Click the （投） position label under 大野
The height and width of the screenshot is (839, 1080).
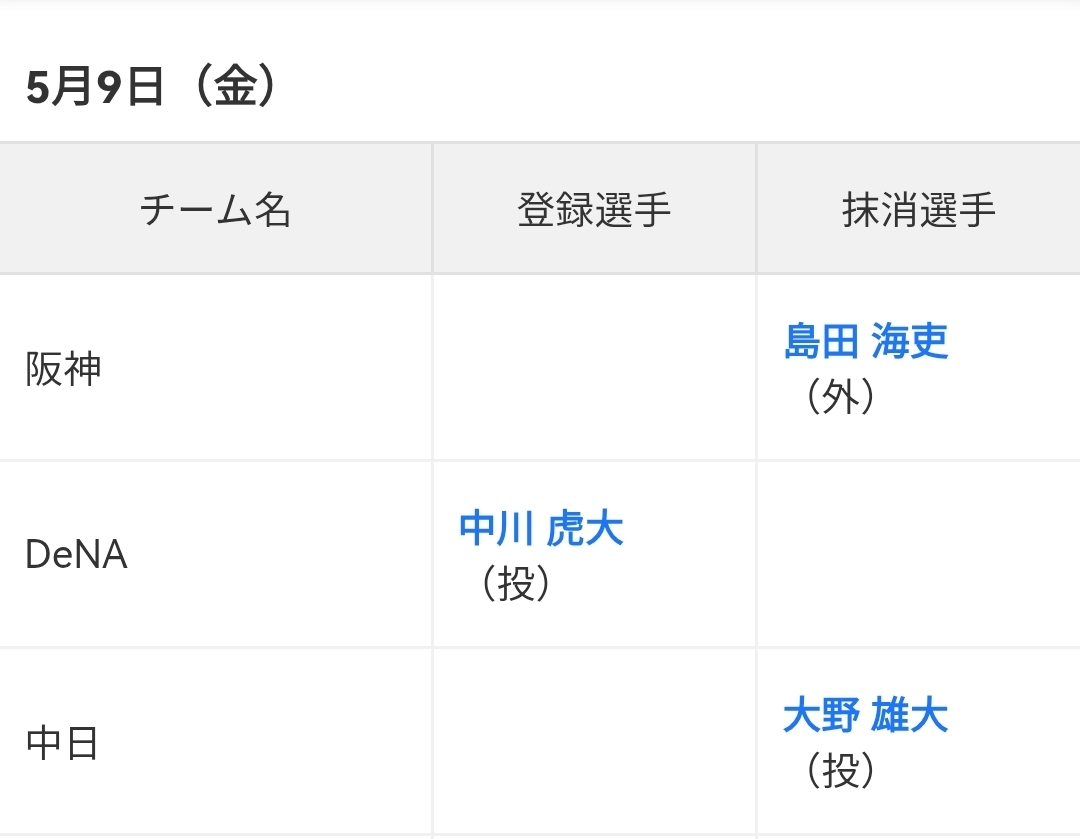point(840,771)
